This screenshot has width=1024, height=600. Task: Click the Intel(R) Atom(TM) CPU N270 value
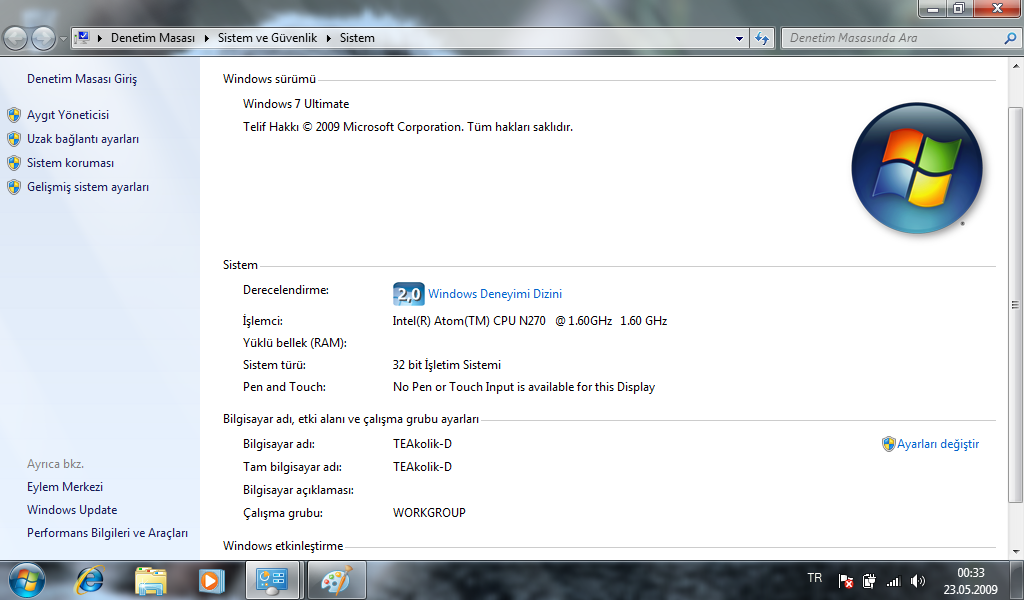(530, 321)
